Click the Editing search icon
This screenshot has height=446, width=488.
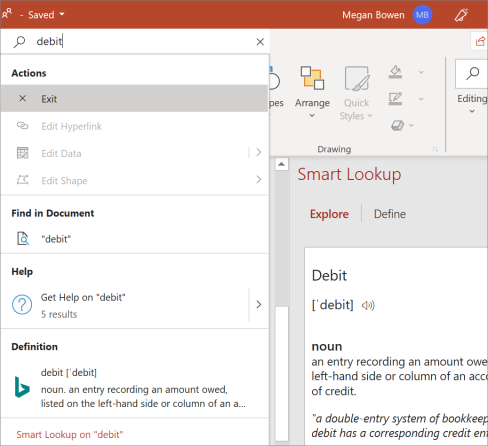coord(473,74)
